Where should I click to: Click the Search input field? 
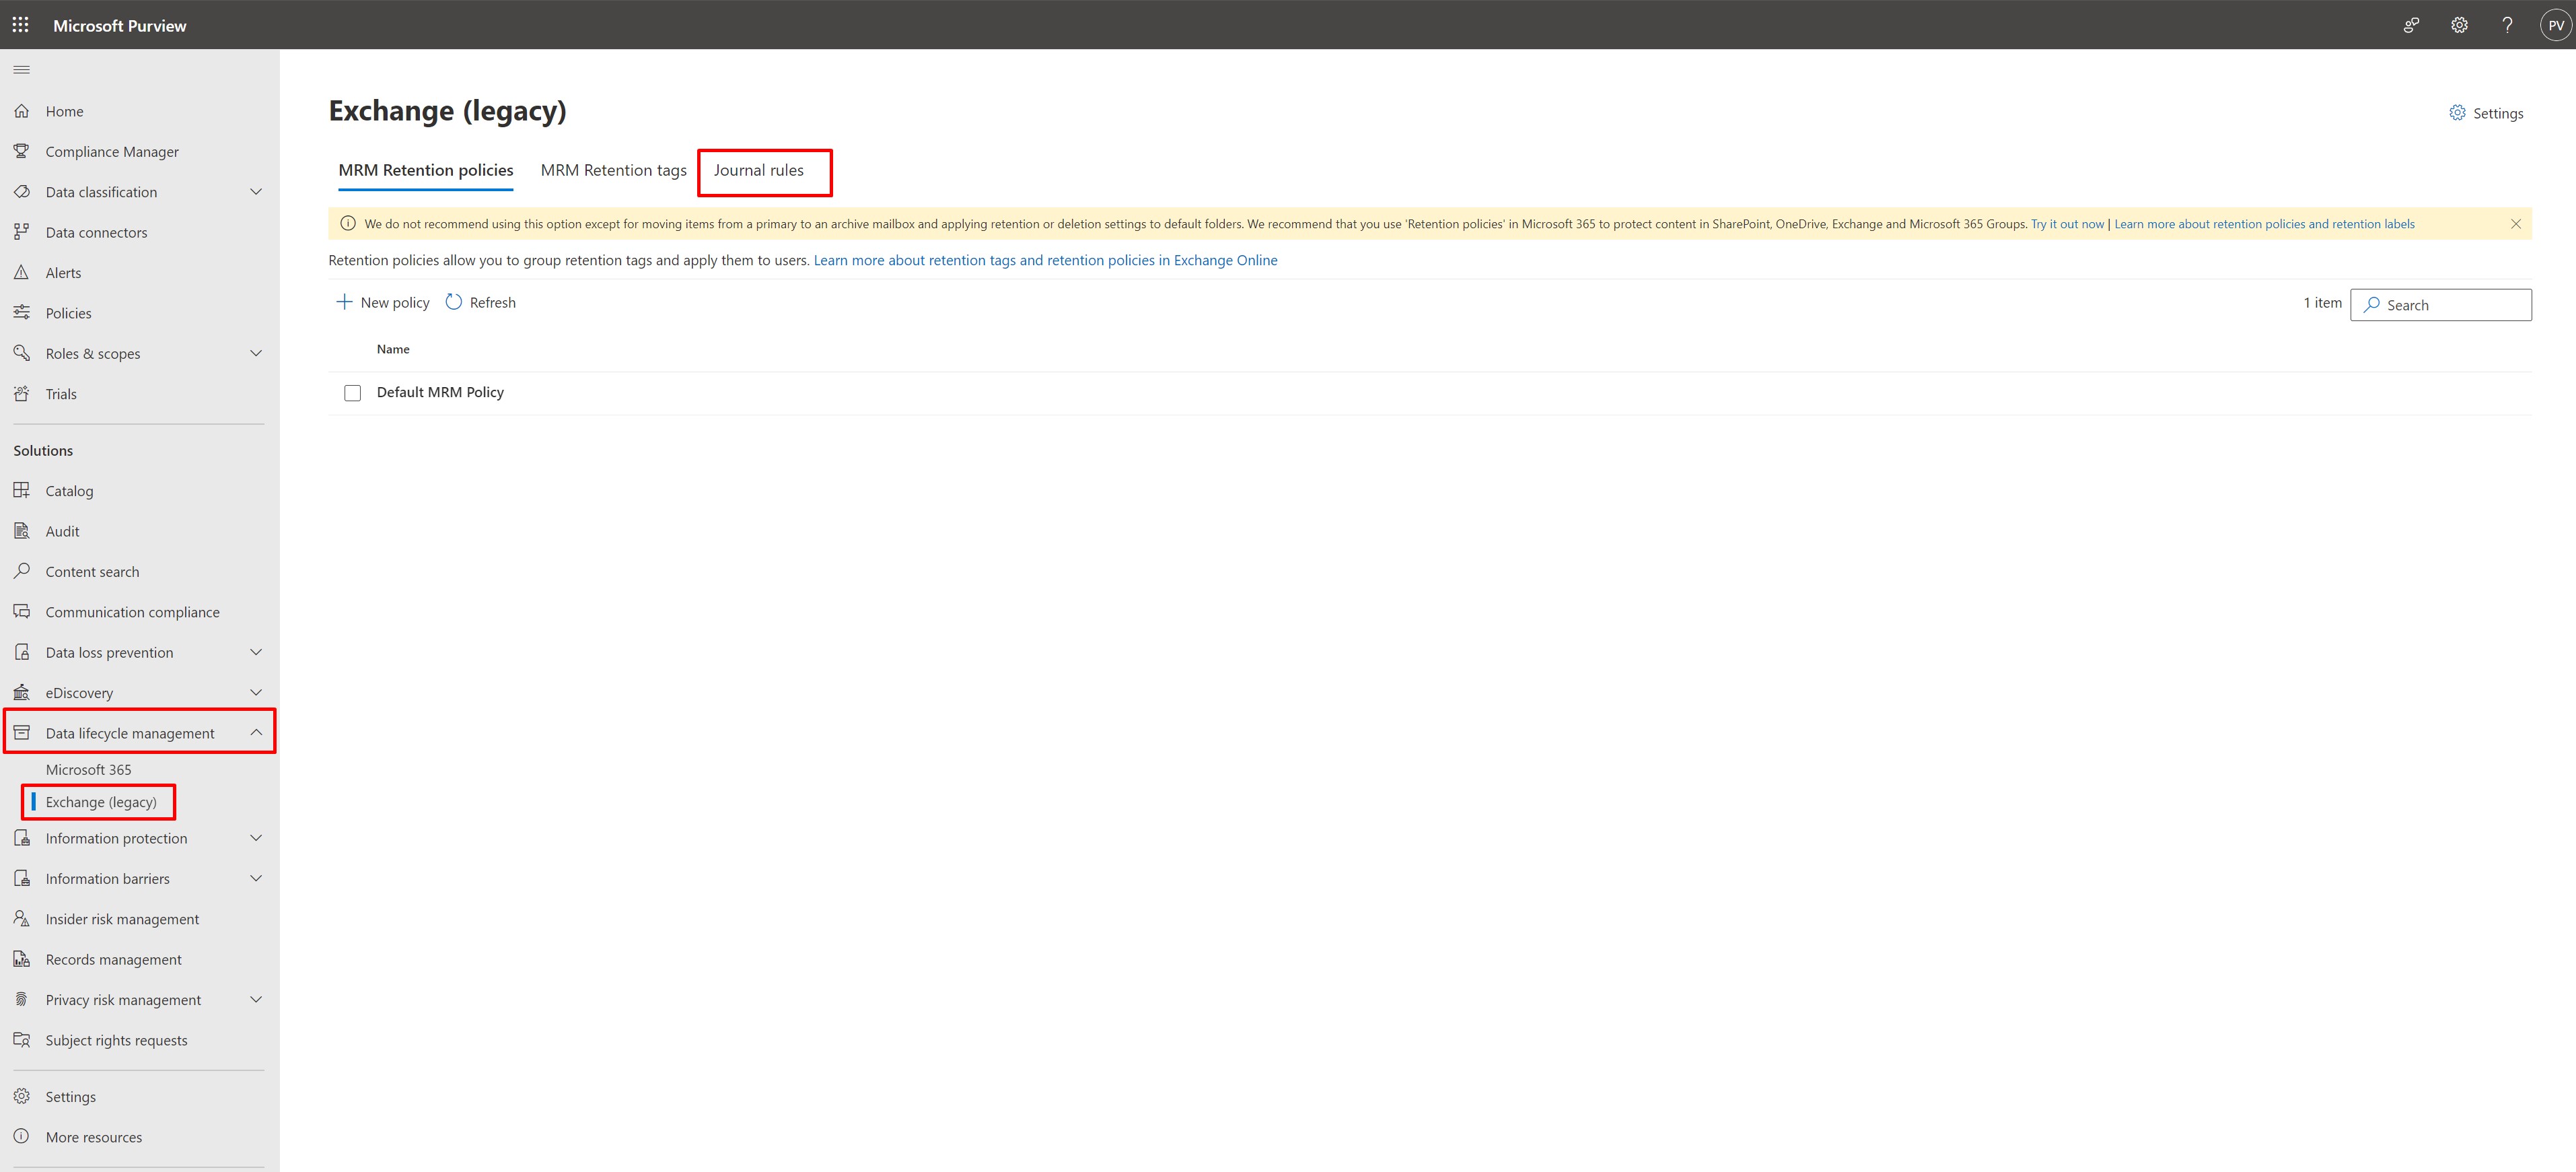pos(2441,305)
